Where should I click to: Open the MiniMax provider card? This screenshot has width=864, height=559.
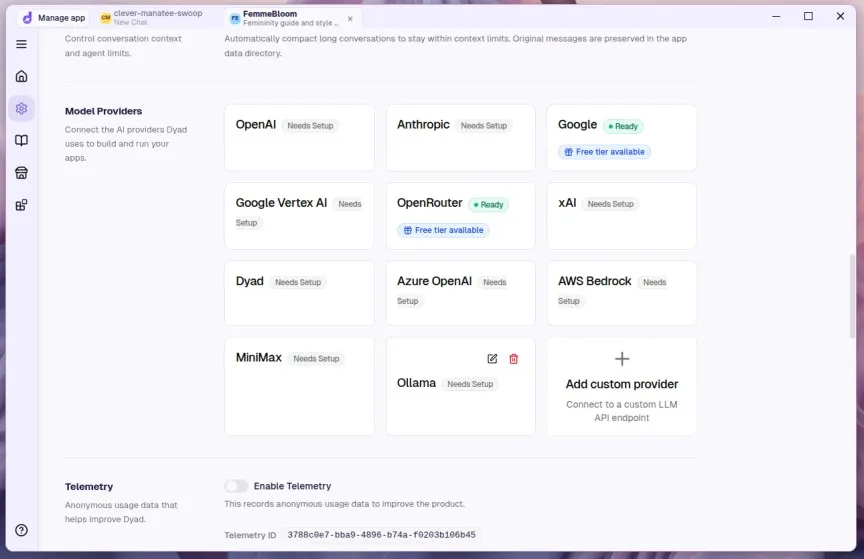pyautogui.click(x=299, y=386)
